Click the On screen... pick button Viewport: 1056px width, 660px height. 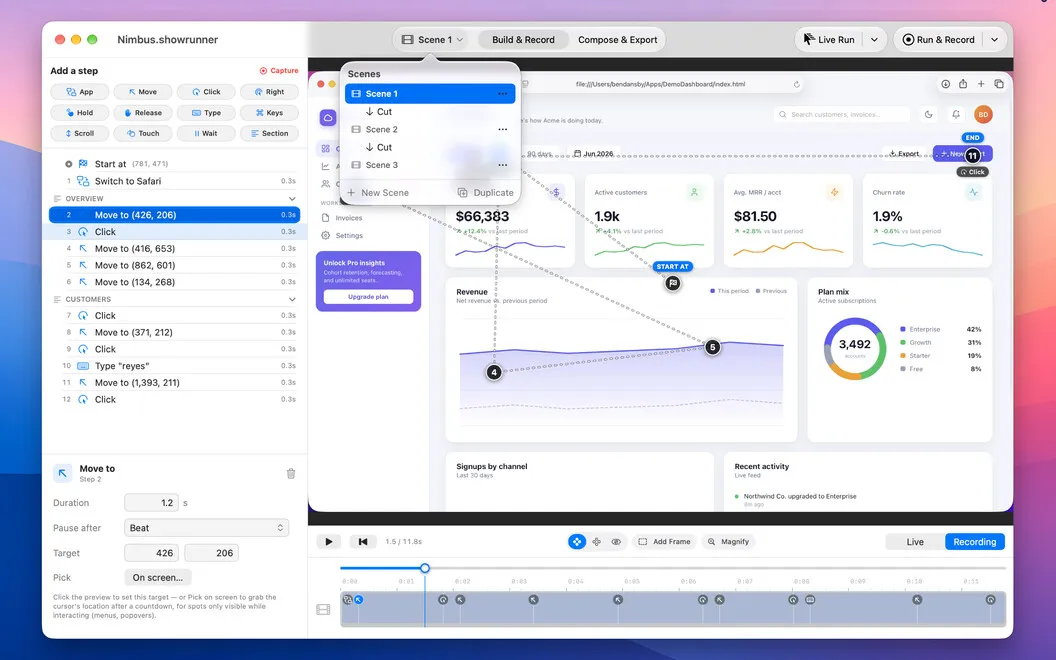point(158,577)
